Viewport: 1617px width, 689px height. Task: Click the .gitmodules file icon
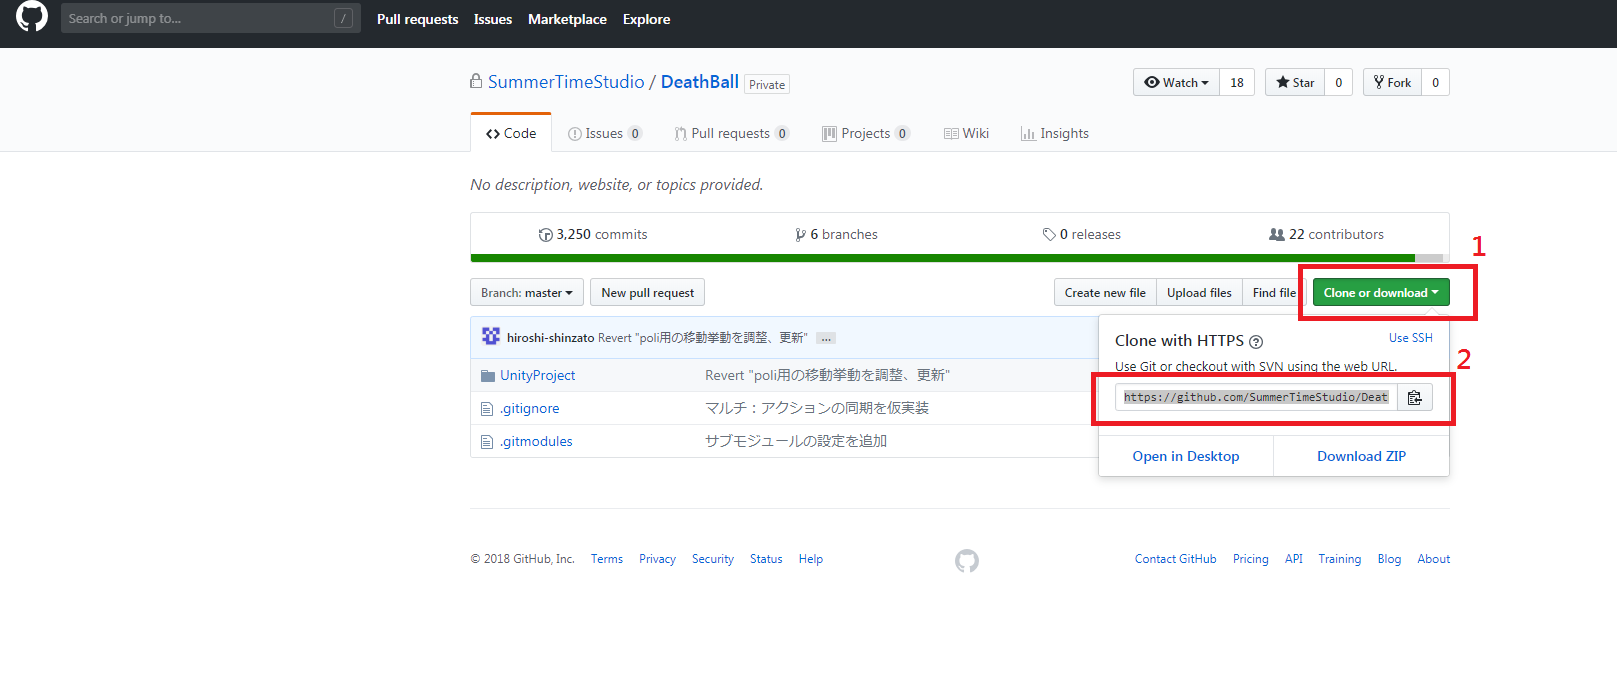(487, 442)
